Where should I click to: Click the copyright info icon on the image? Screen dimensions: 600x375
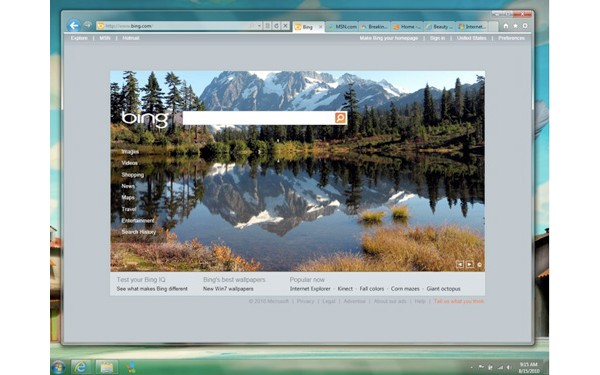tap(479, 264)
